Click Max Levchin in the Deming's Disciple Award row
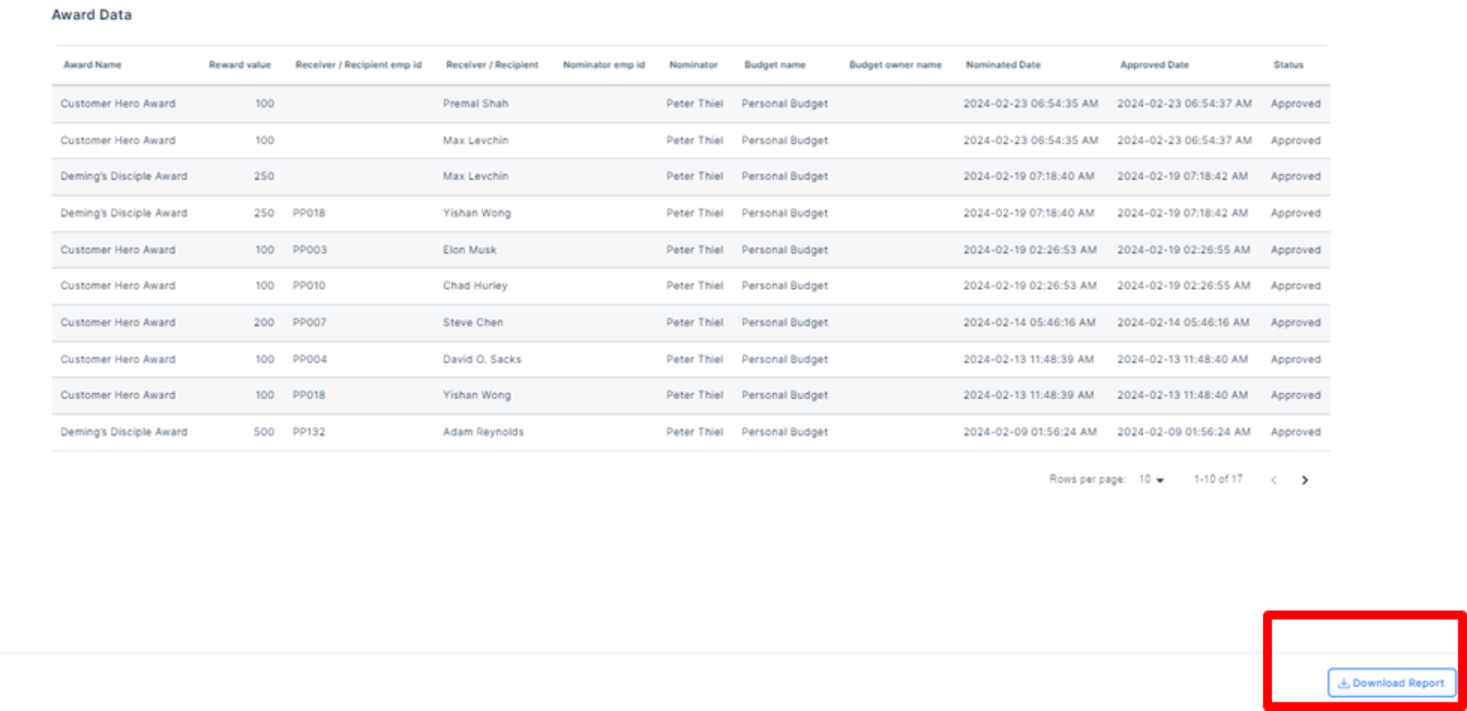Viewport: 1467px width, 711px height. 475,176
